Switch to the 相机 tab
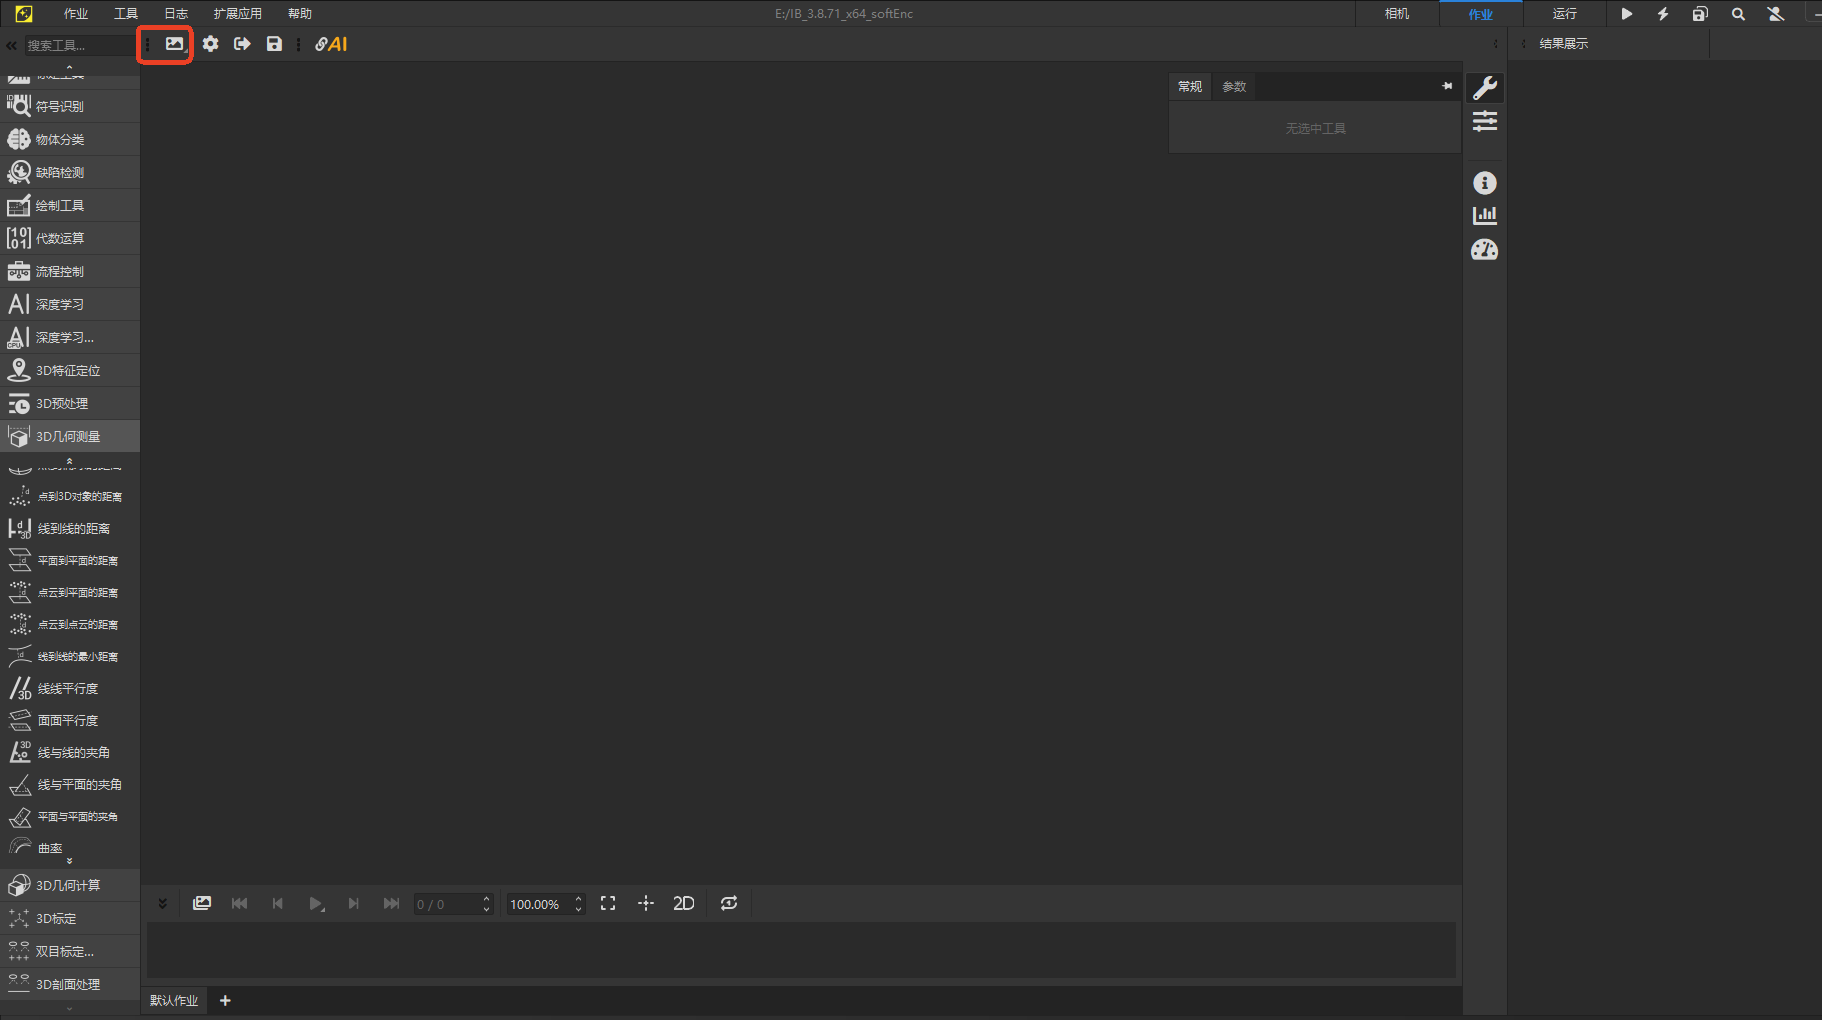Viewport: 1822px width, 1020px height. coord(1397,14)
